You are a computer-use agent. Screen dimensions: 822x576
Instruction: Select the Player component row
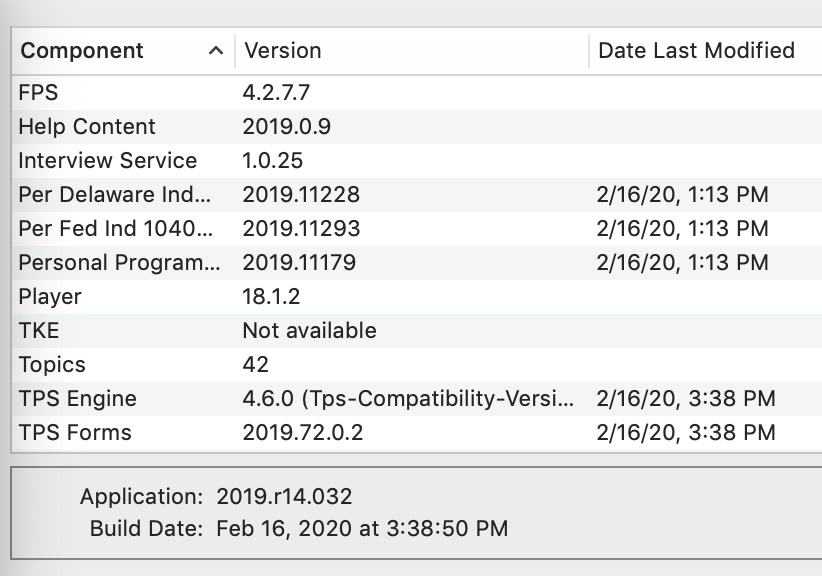pyautogui.click(x=417, y=297)
